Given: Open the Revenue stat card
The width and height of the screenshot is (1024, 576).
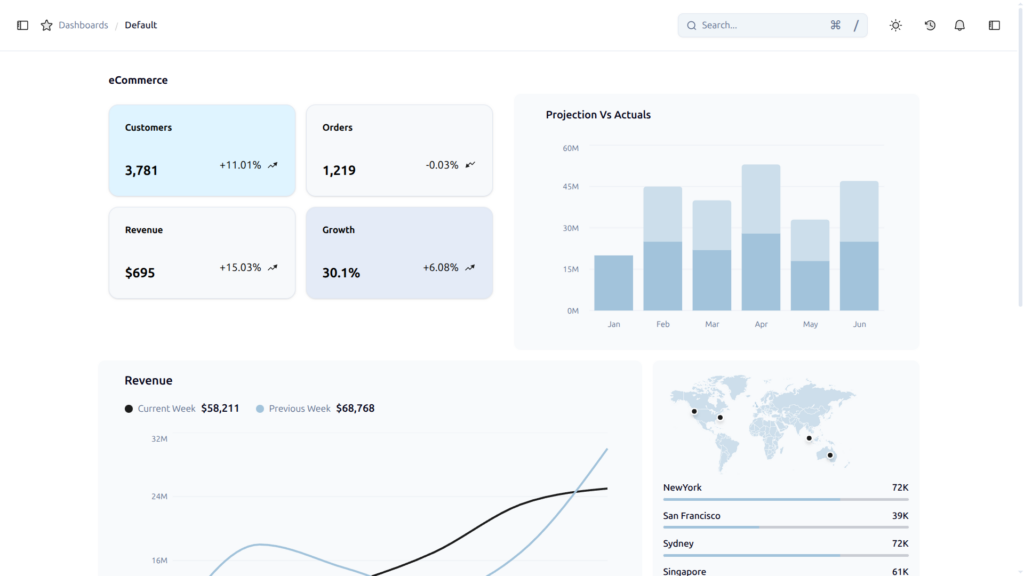Looking at the screenshot, I should tap(202, 253).
